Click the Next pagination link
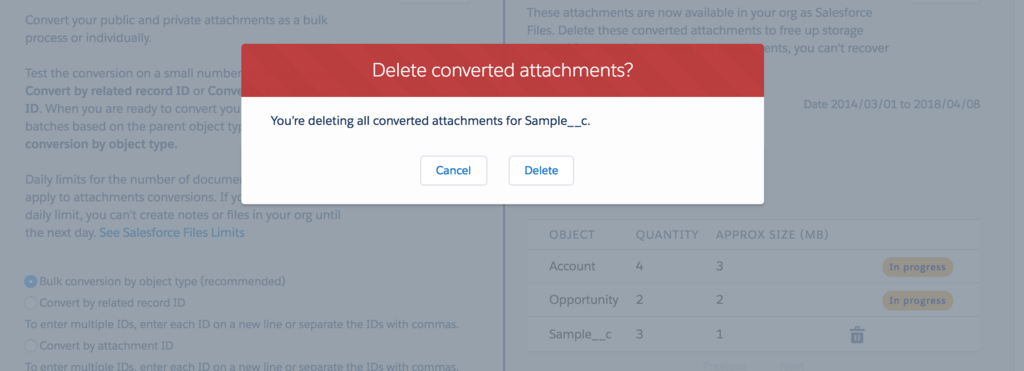The image size is (1024, 371). [793, 366]
